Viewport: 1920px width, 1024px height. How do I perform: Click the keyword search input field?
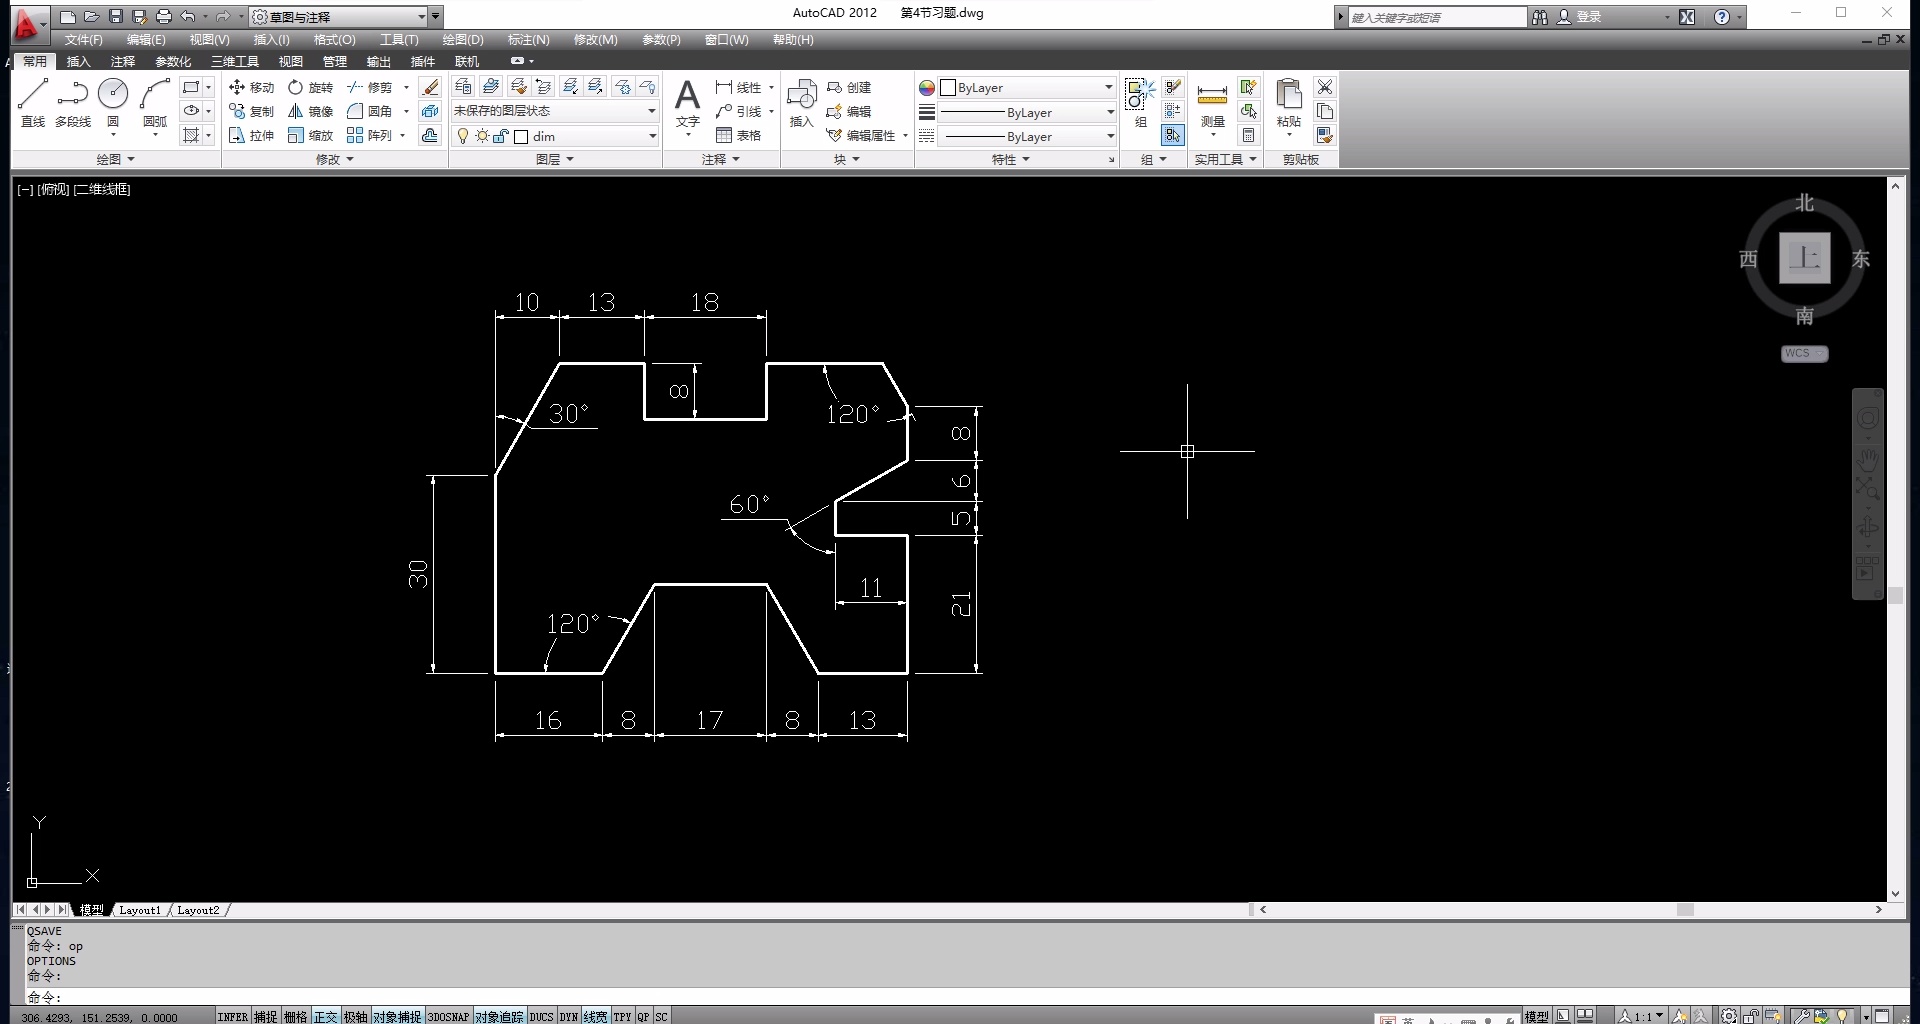pos(1436,17)
